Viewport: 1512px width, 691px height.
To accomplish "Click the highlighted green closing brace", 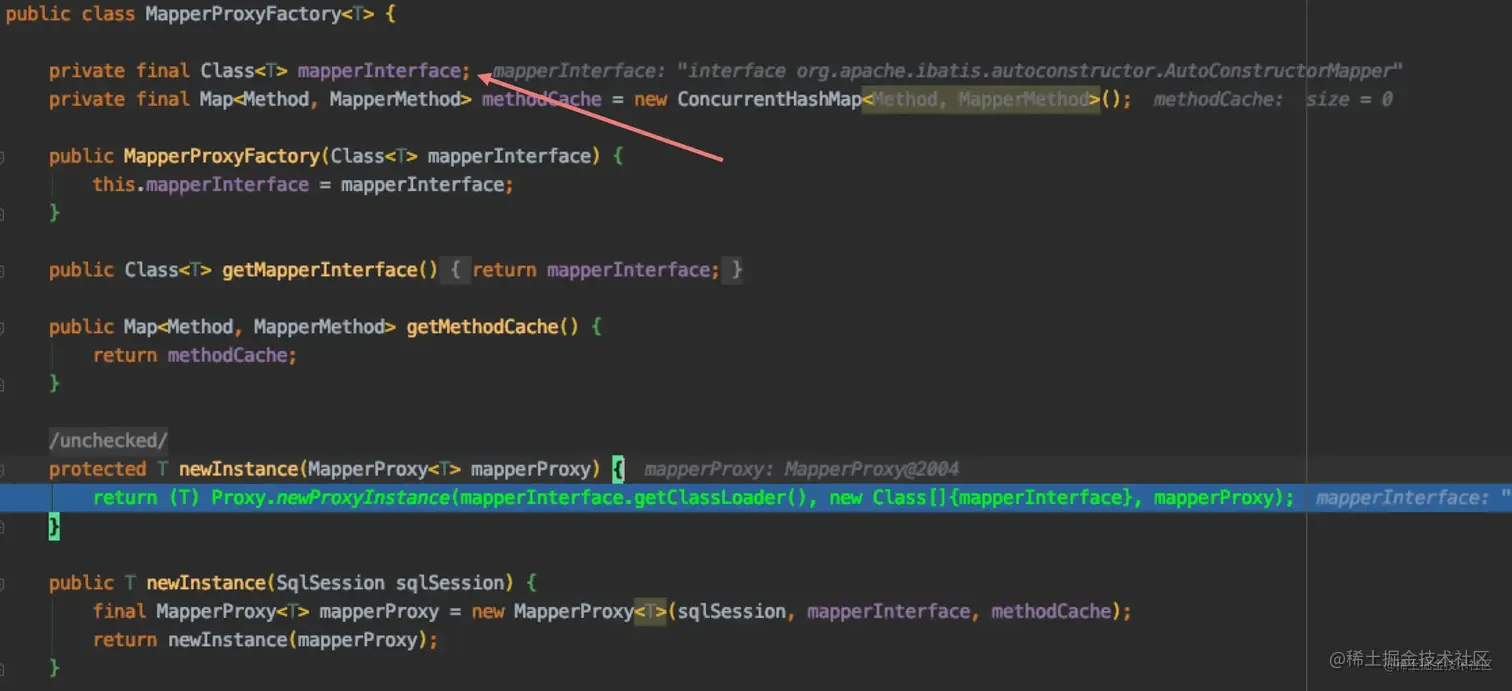I will (54, 526).
